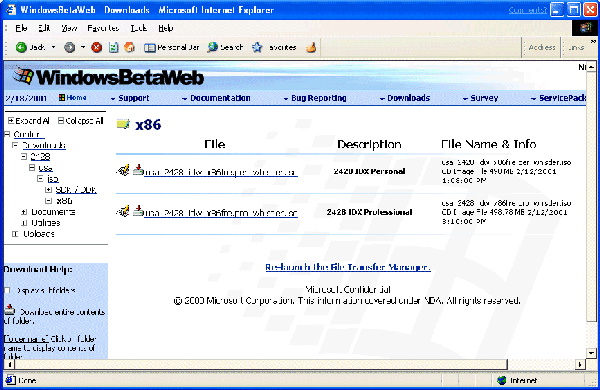600x390 pixels.
Task: Open the Forward history dropdown arrow
Action: pyautogui.click(x=83, y=47)
